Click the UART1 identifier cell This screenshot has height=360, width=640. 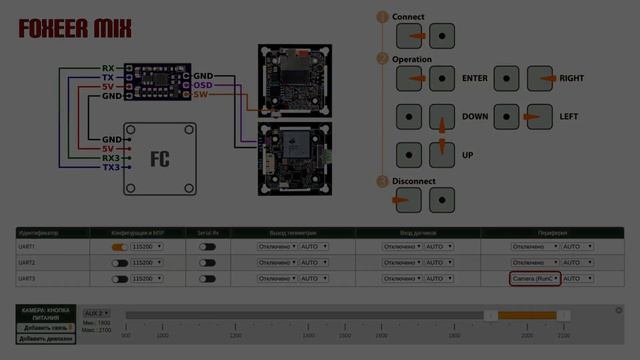(53, 247)
